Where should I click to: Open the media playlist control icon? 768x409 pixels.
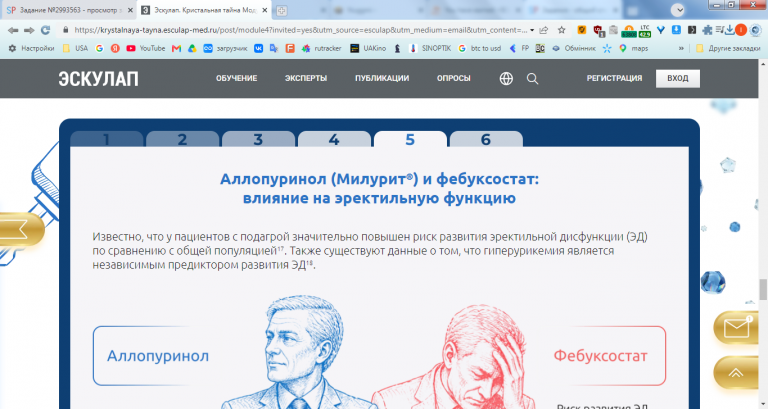pos(719,30)
